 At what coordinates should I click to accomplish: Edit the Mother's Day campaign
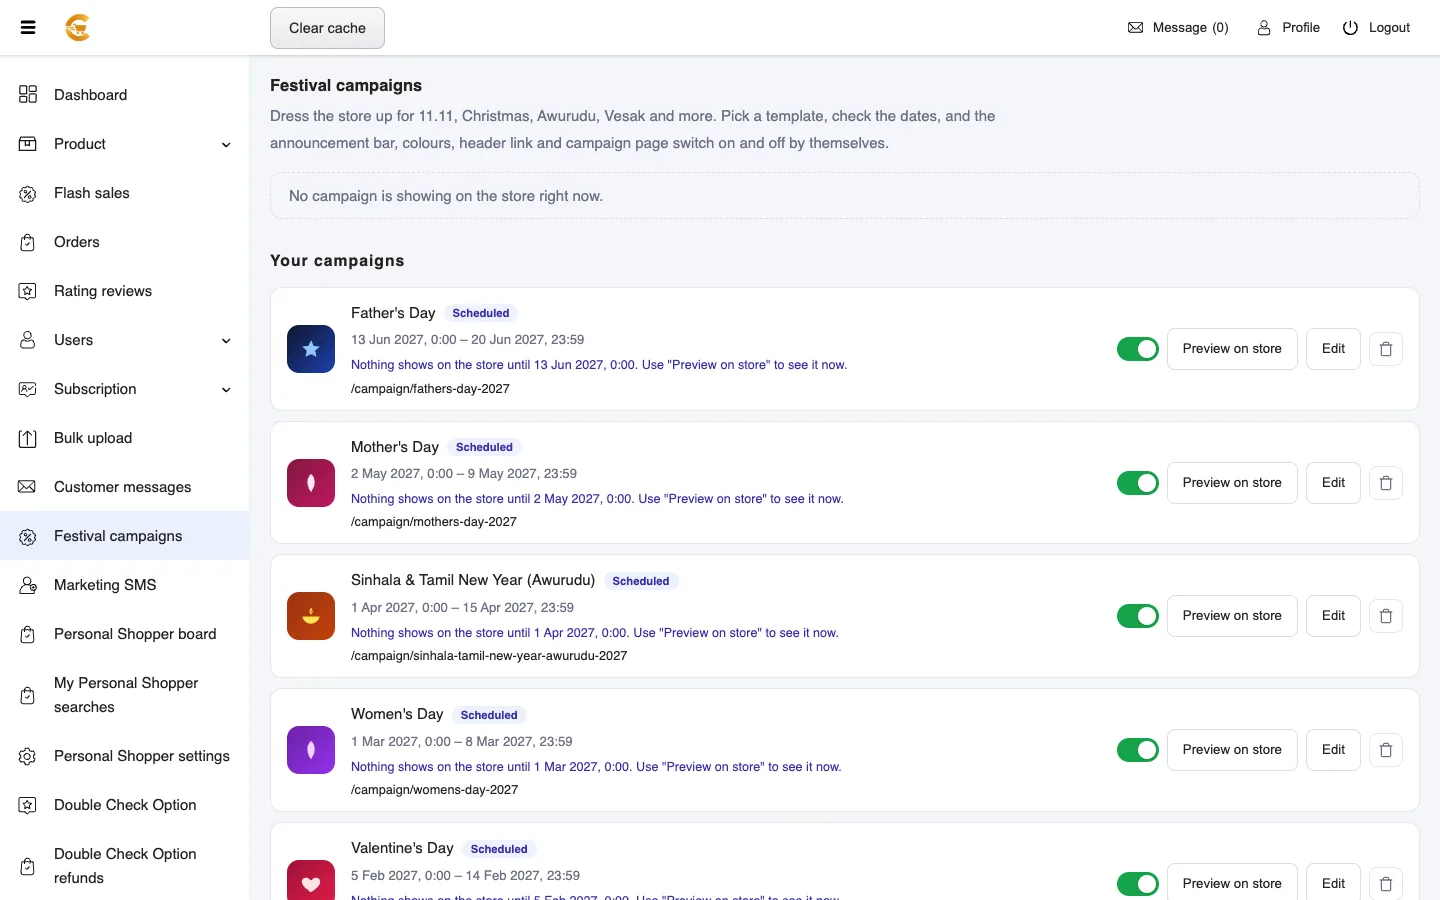(x=1333, y=483)
